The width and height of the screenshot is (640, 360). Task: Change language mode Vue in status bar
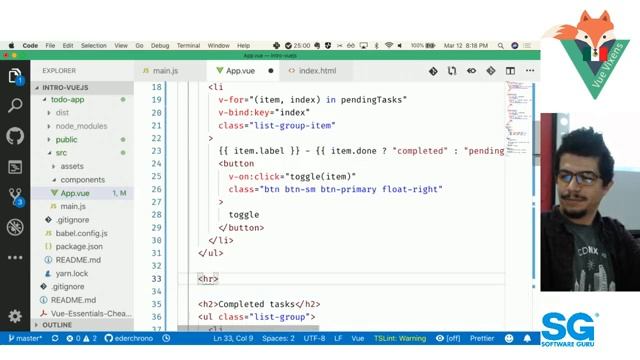358,338
